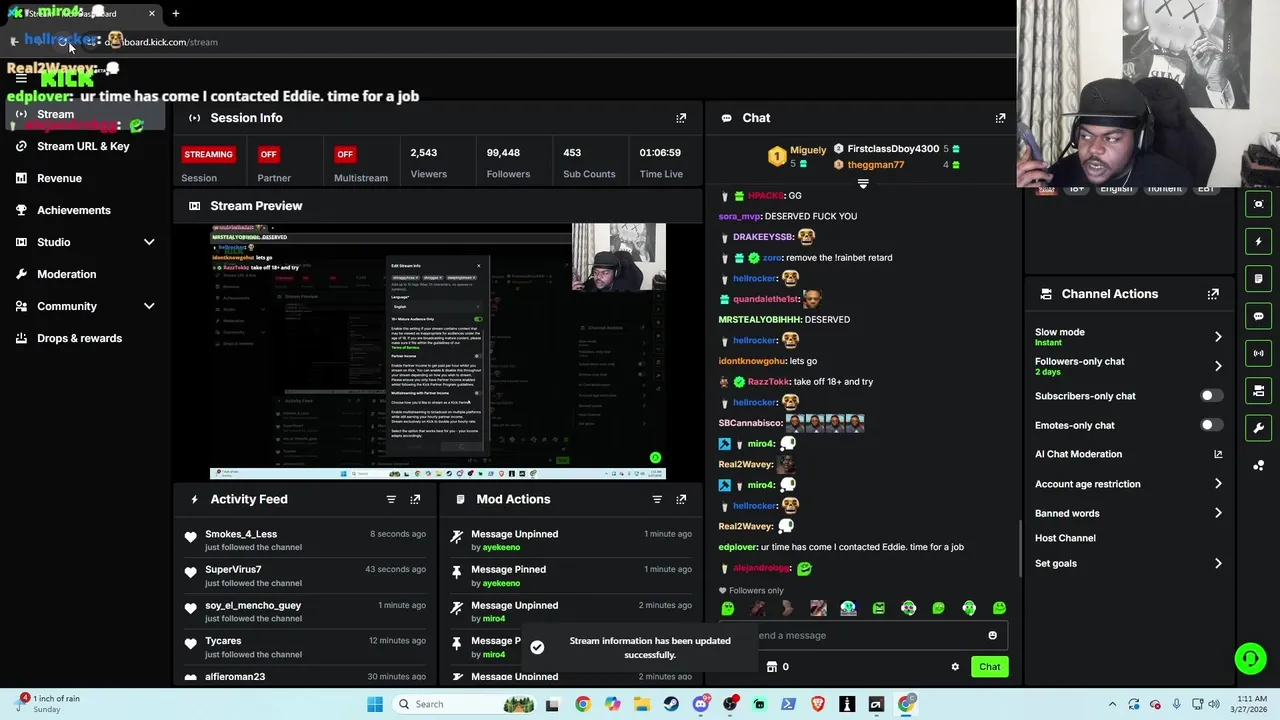Collapse the chat leaderboard chevron
The image size is (1280, 720).
pos(863,184)
